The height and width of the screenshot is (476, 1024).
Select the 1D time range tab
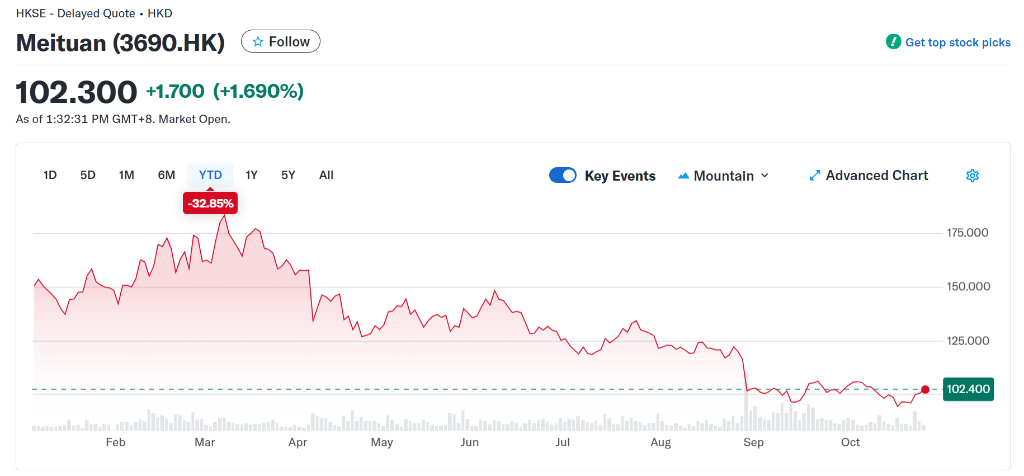50,175
